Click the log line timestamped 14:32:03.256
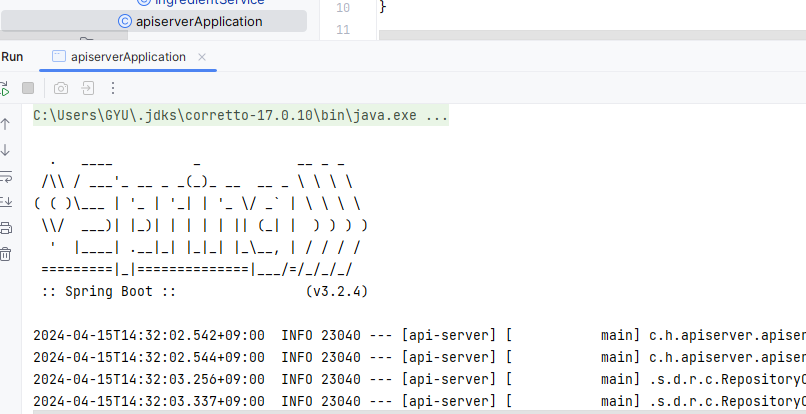Image resolution: width=806 pixels, height=414 pixels. pyautogui.click(x=419, y=379)
